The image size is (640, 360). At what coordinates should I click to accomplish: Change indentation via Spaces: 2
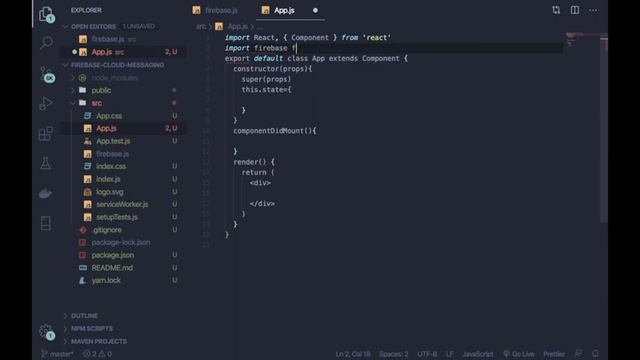coord(393,353)
